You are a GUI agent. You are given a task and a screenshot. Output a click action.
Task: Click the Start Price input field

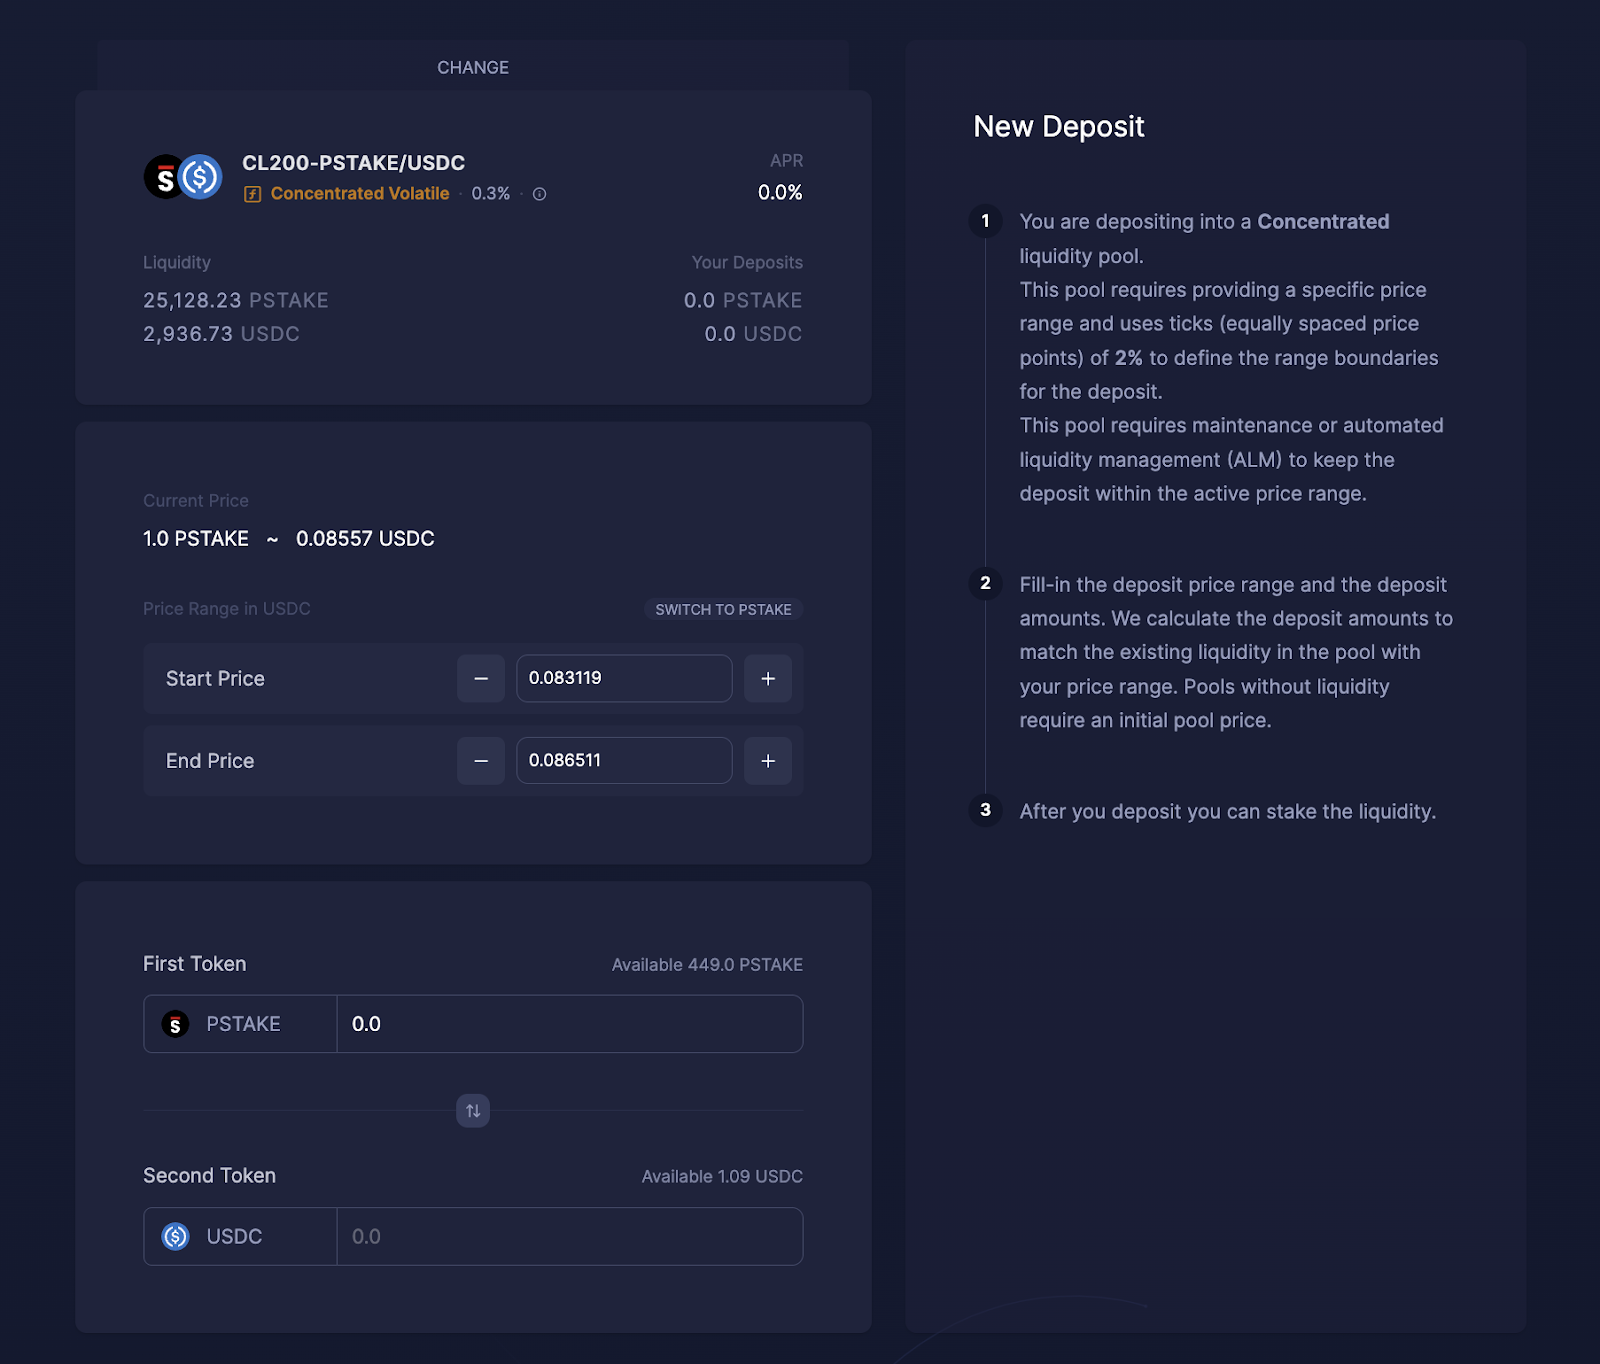click(624, 678)
